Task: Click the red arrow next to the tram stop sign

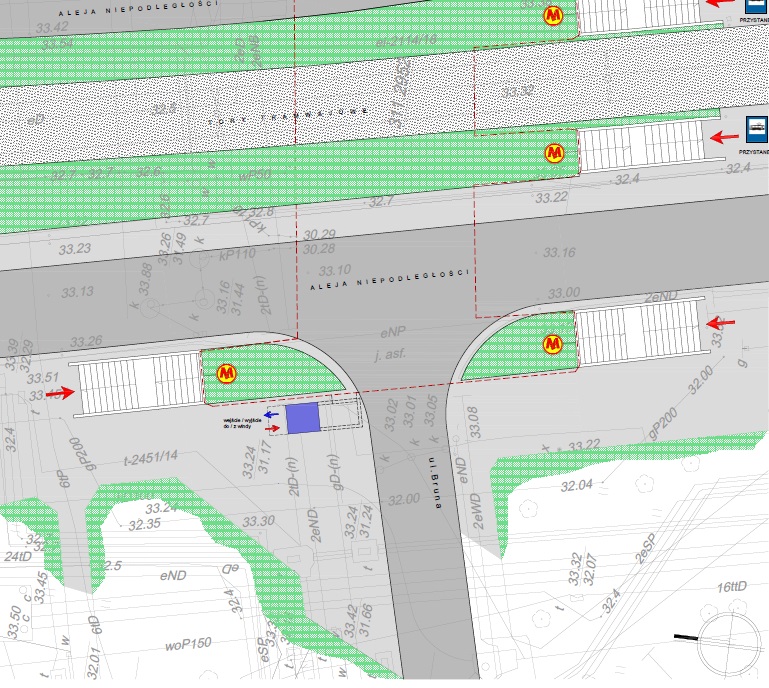Action: coord(724,137)
